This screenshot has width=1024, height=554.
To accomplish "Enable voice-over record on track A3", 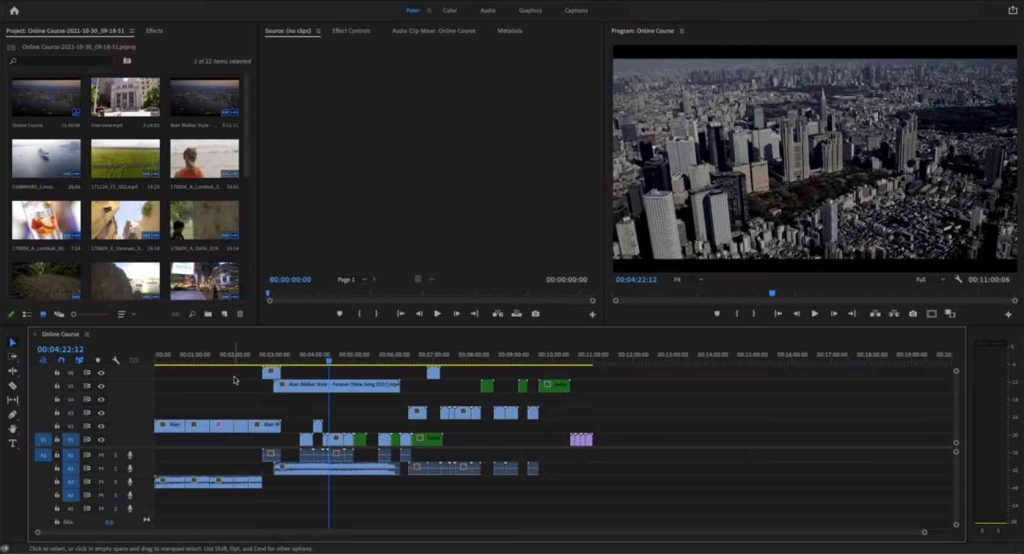I will (130, 482).
